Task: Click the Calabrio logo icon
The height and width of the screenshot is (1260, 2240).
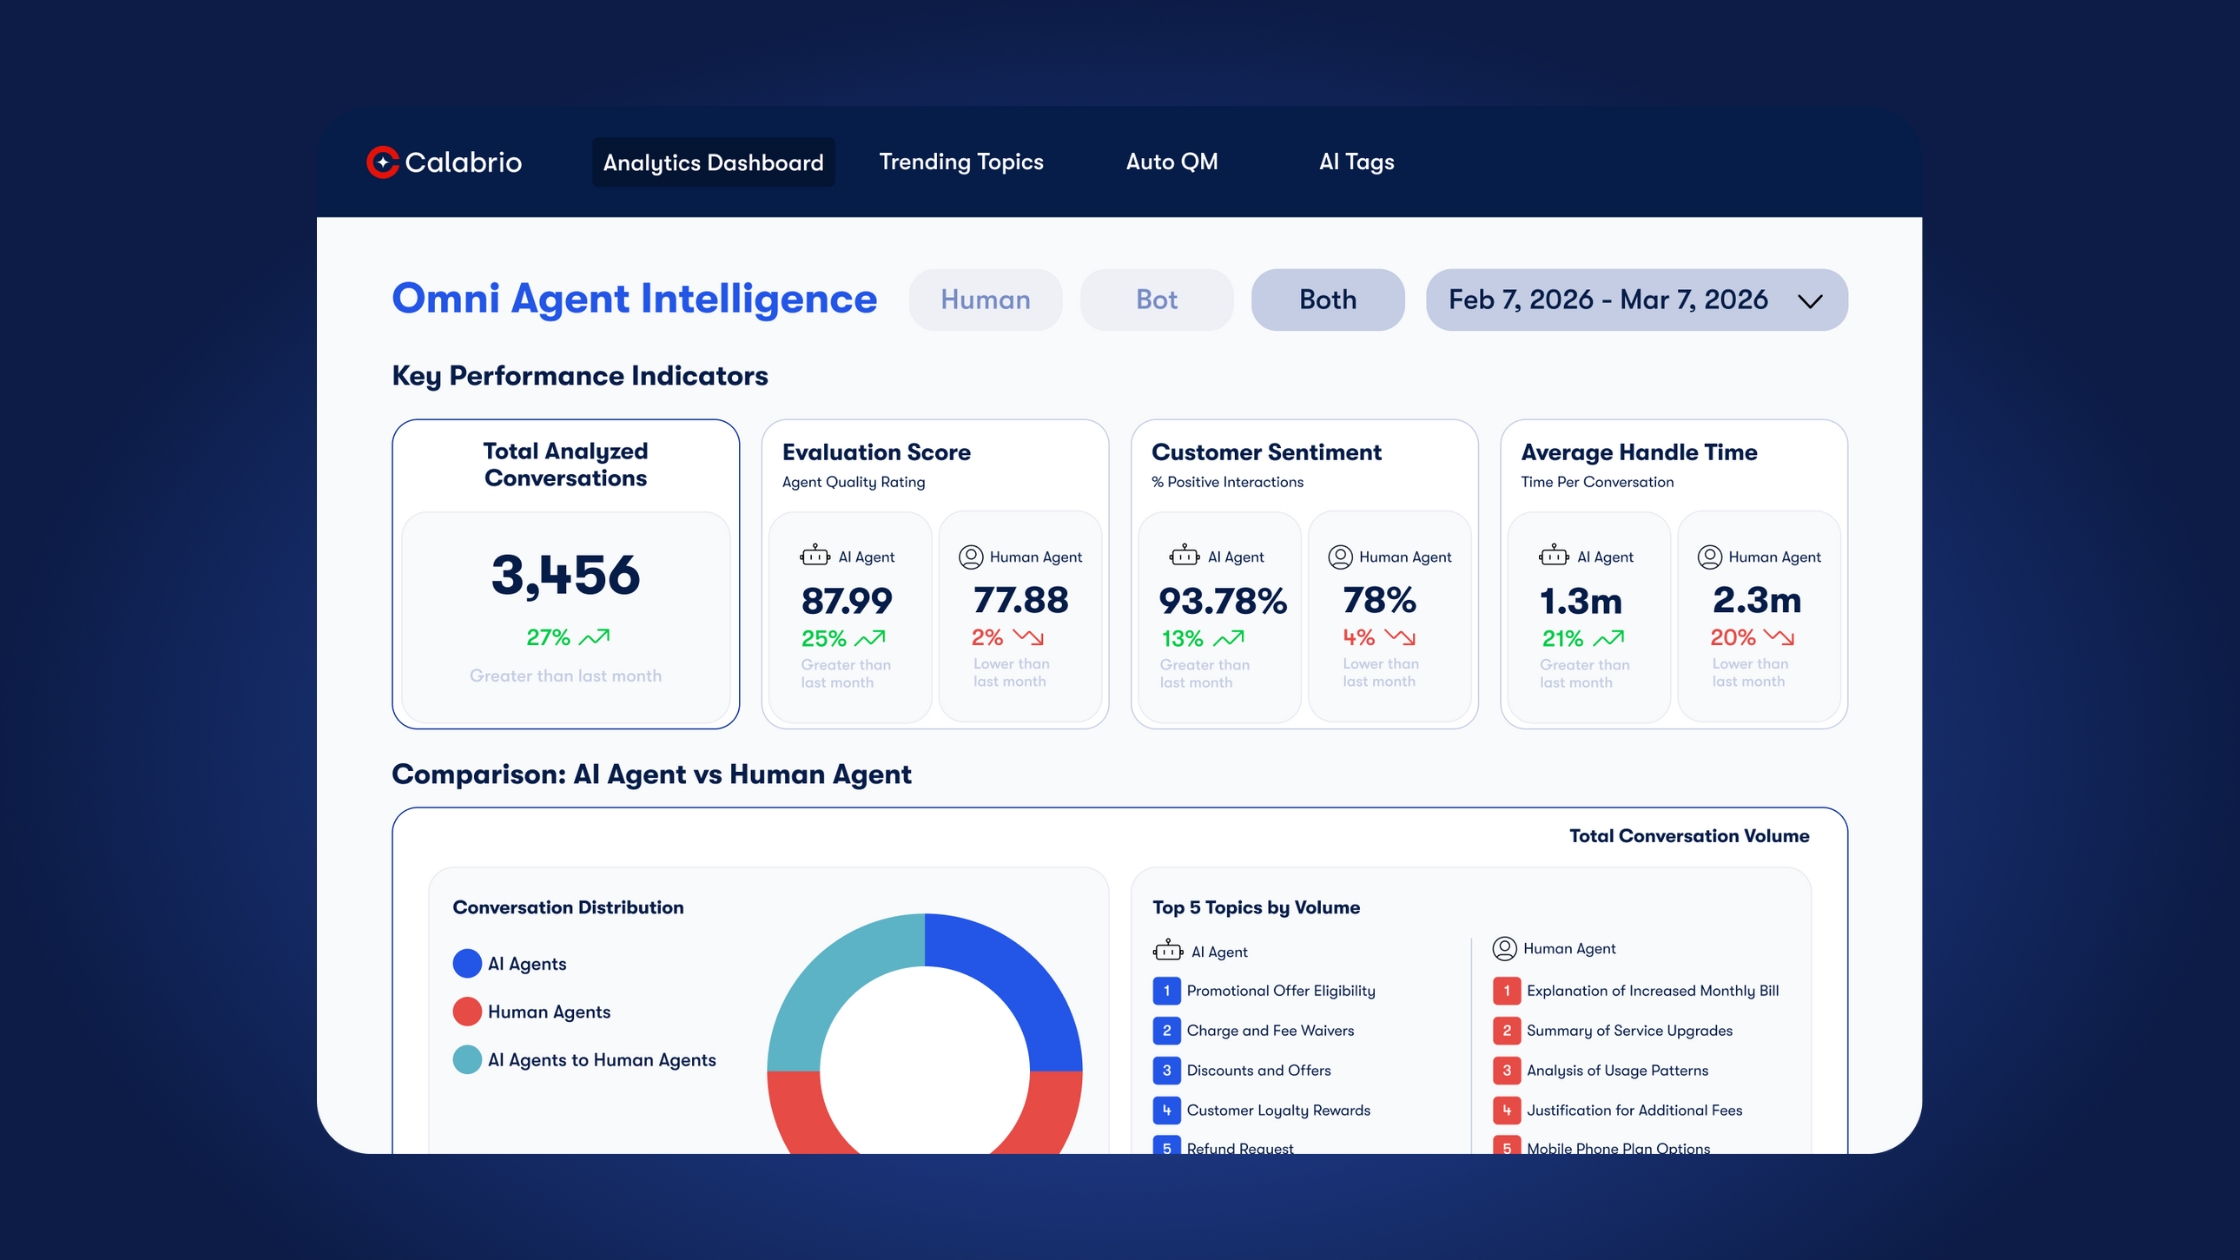Action: click(x=382, y=162)
